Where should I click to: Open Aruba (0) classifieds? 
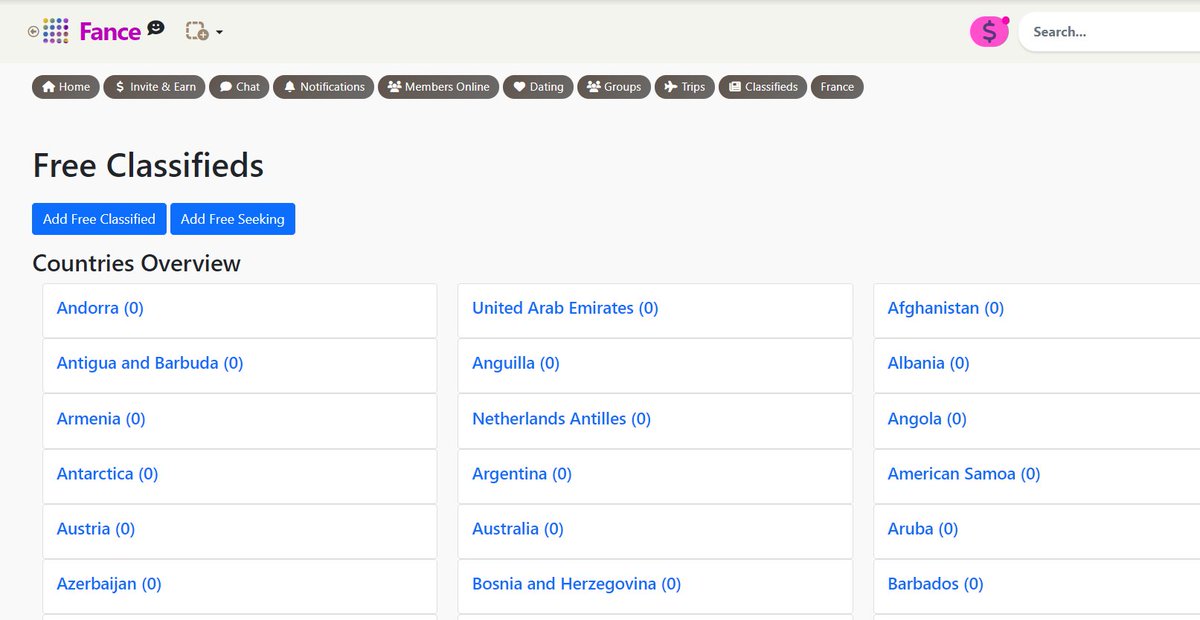pyautogui.click(x=923, y=529)
